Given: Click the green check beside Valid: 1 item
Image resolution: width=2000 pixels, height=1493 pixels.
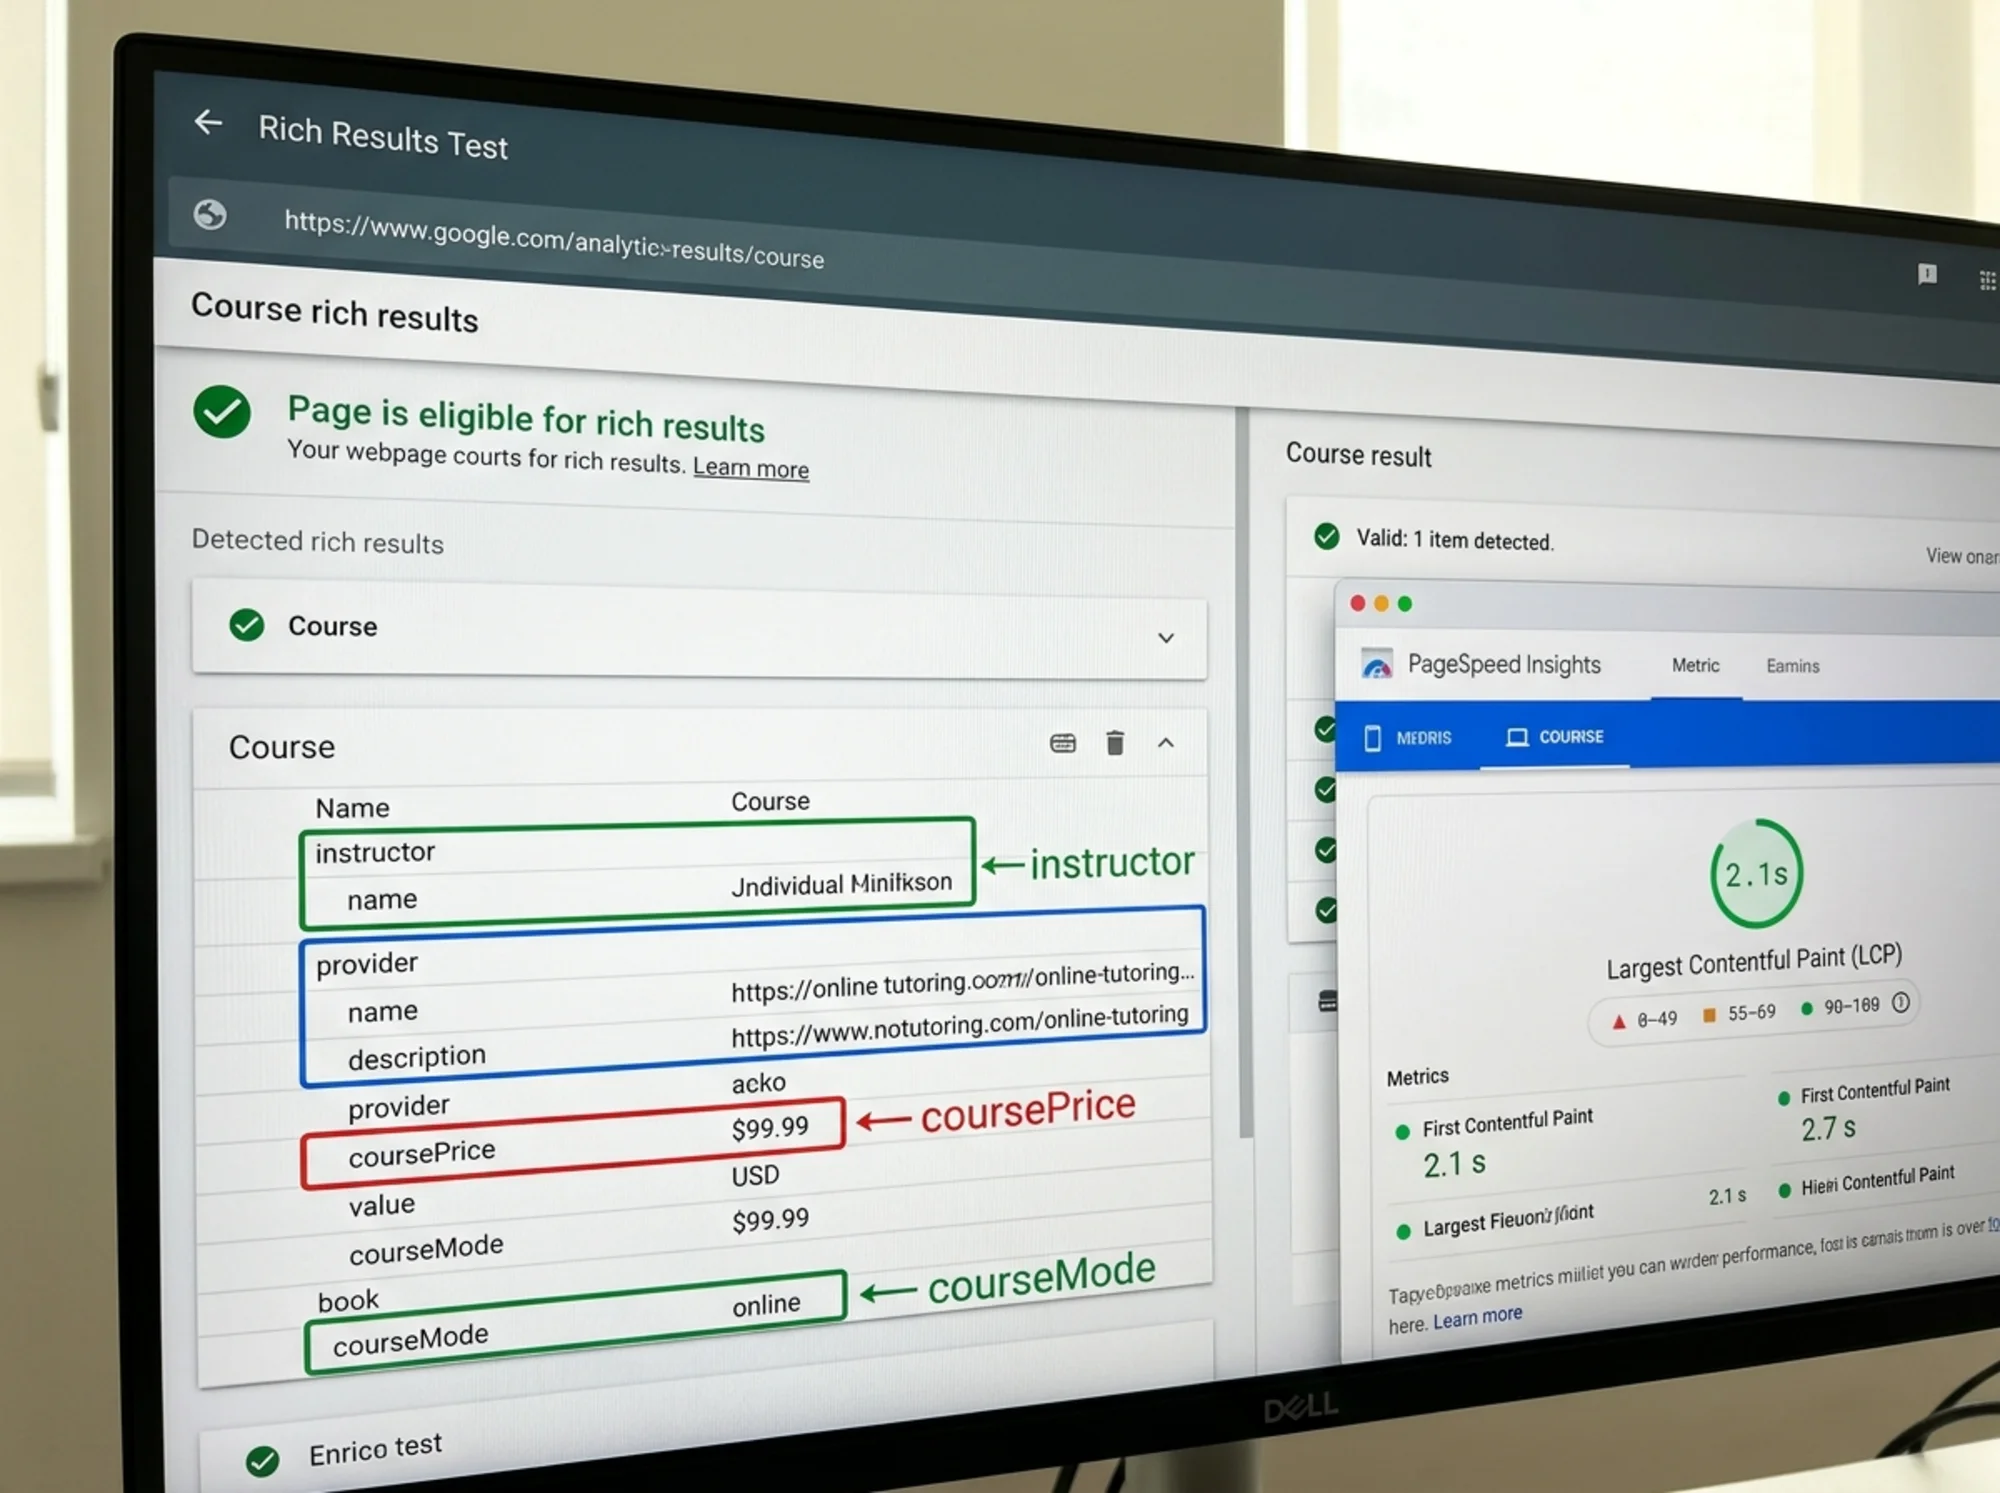Looking at the screenshot, I should point(1327,536).
